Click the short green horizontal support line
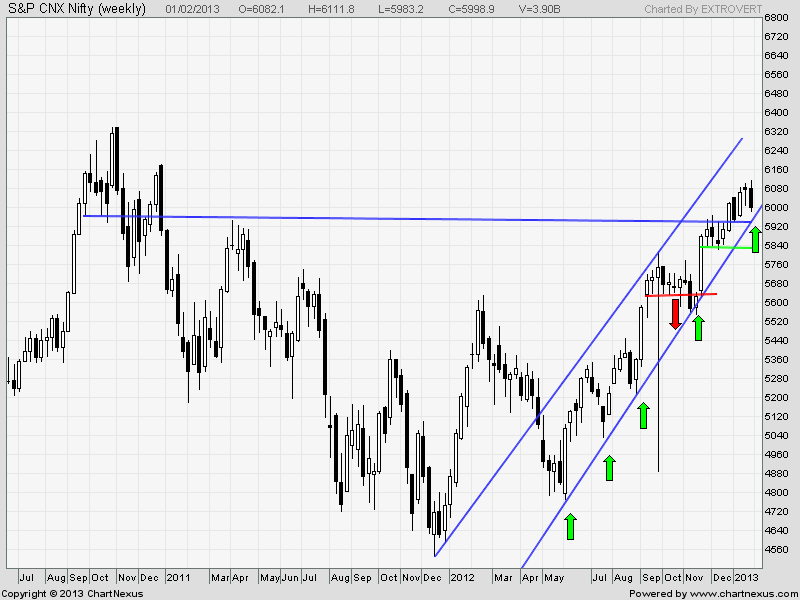This screenshot has height=600, width=800. (726, 247)
